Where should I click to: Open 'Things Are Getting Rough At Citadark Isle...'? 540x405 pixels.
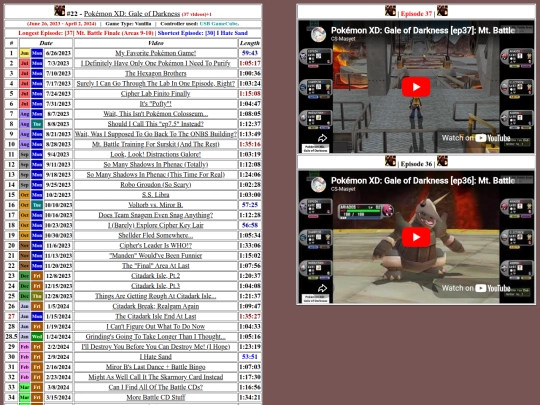coord(156,296)
